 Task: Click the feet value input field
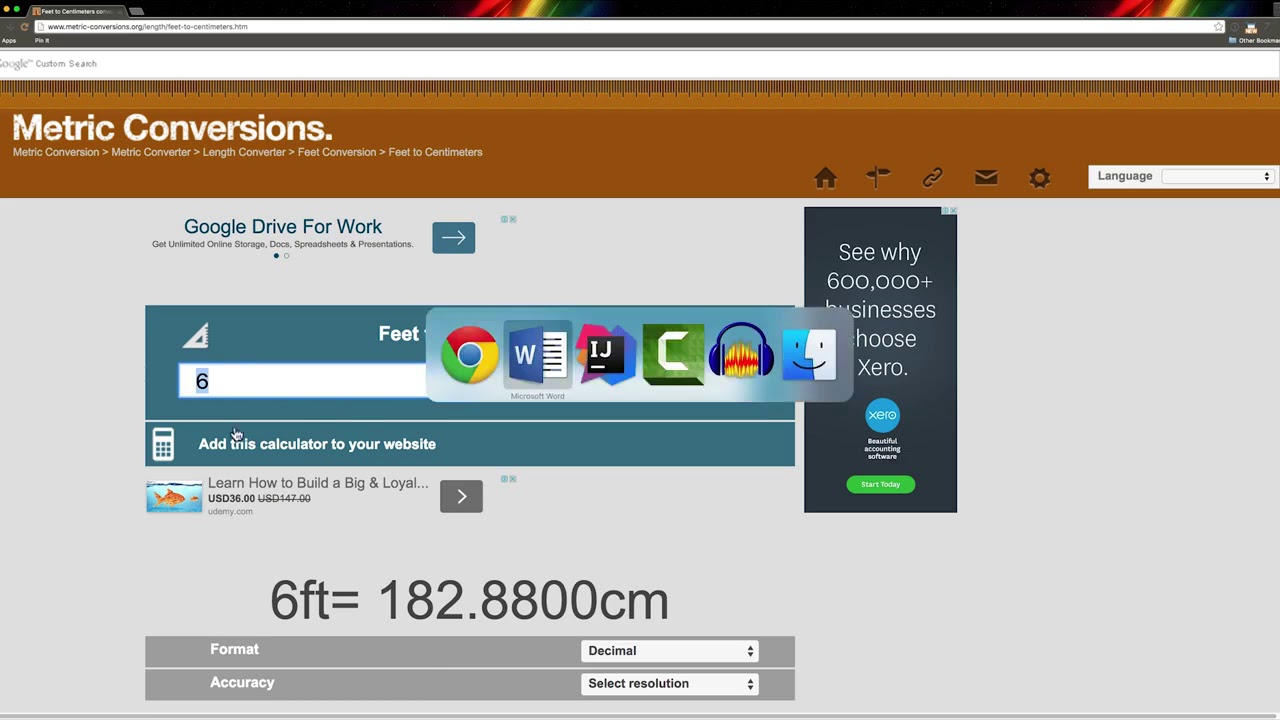(x=303, y=381)
